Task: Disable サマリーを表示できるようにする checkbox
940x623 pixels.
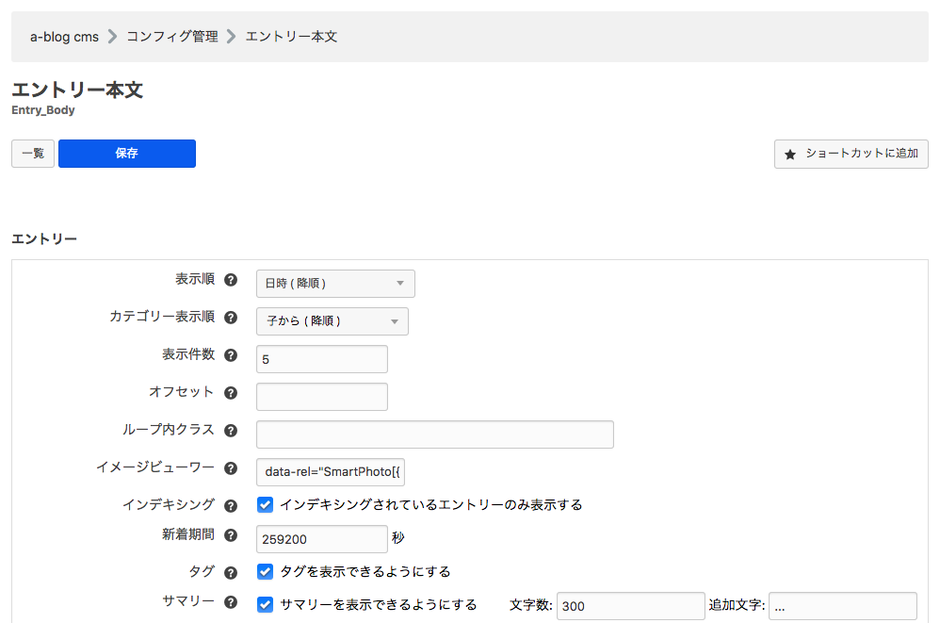Action: (265, 605)
